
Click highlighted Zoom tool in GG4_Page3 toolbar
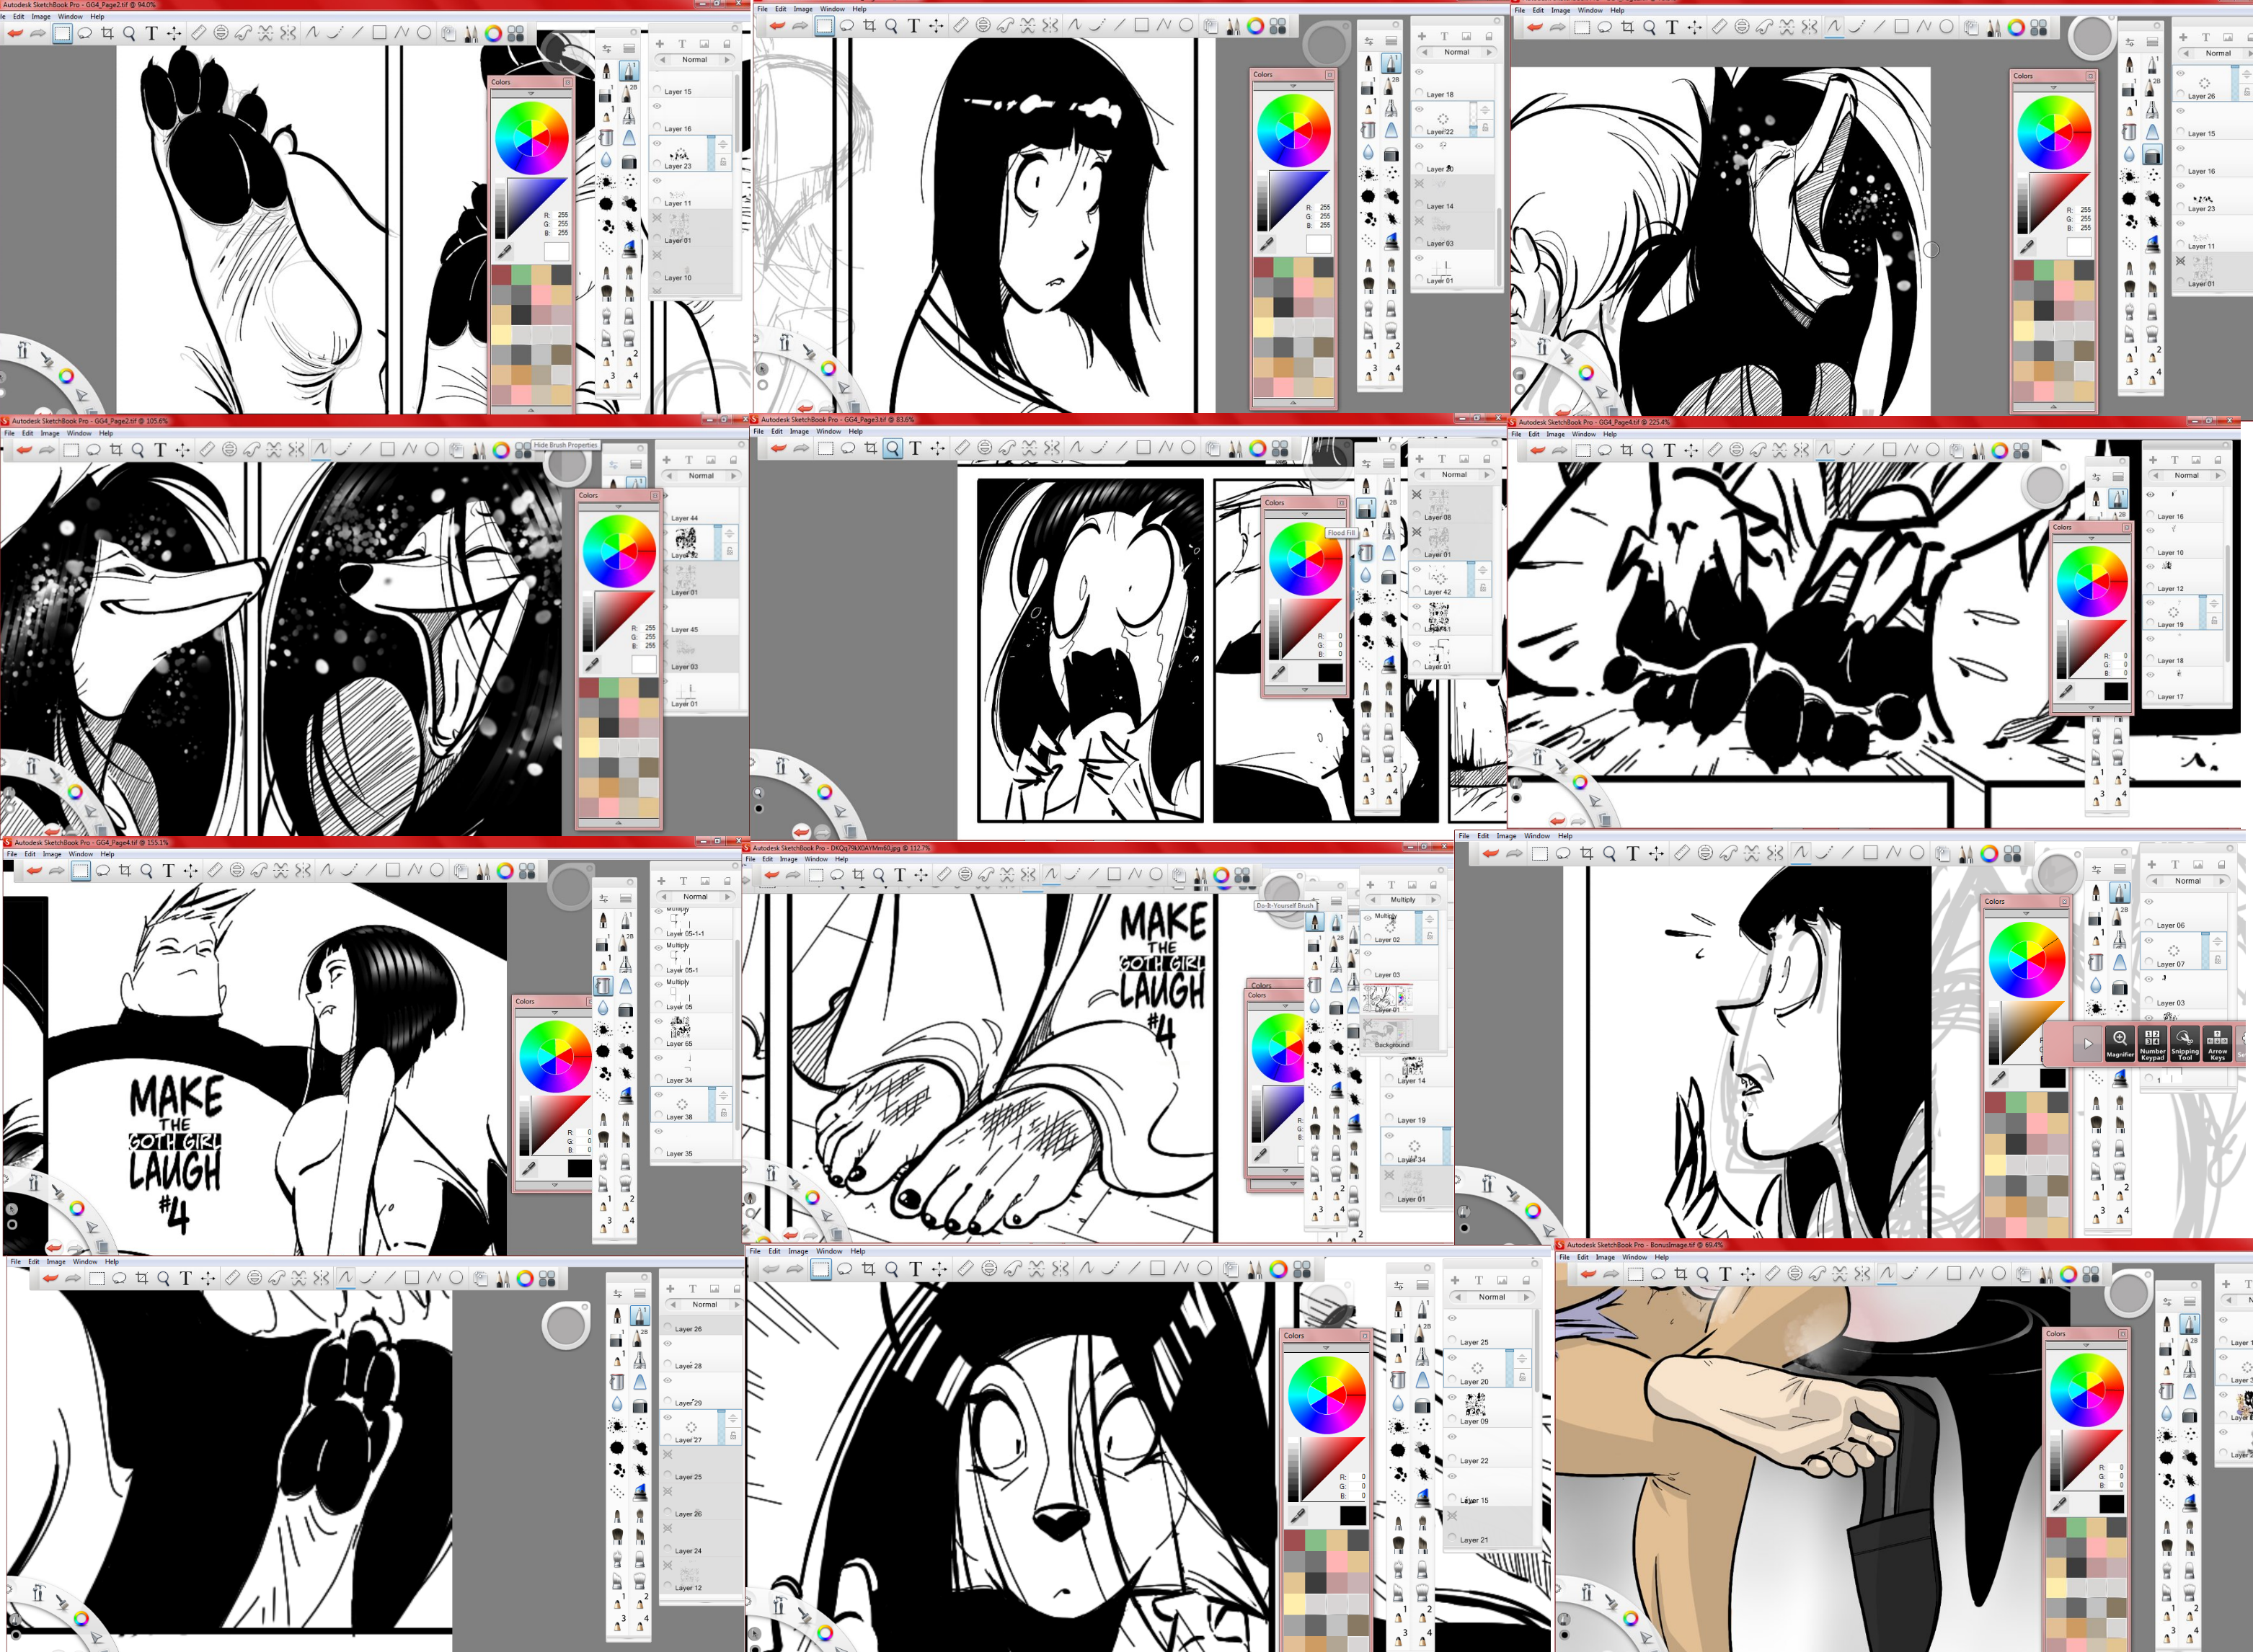coord(892,449)
